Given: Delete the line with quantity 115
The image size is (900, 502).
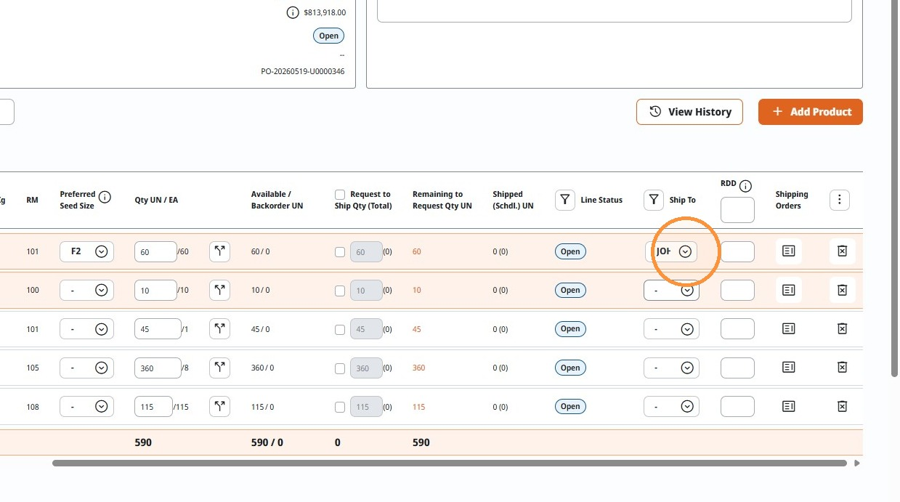Looking at the screenshot, I should pyautogui.click(x=842, y=406).
